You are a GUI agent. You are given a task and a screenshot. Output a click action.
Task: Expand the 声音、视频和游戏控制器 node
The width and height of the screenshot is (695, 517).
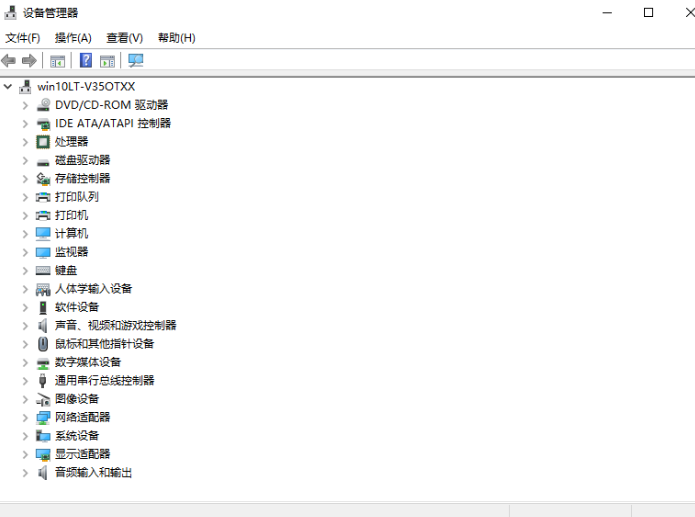click(25, 325)
